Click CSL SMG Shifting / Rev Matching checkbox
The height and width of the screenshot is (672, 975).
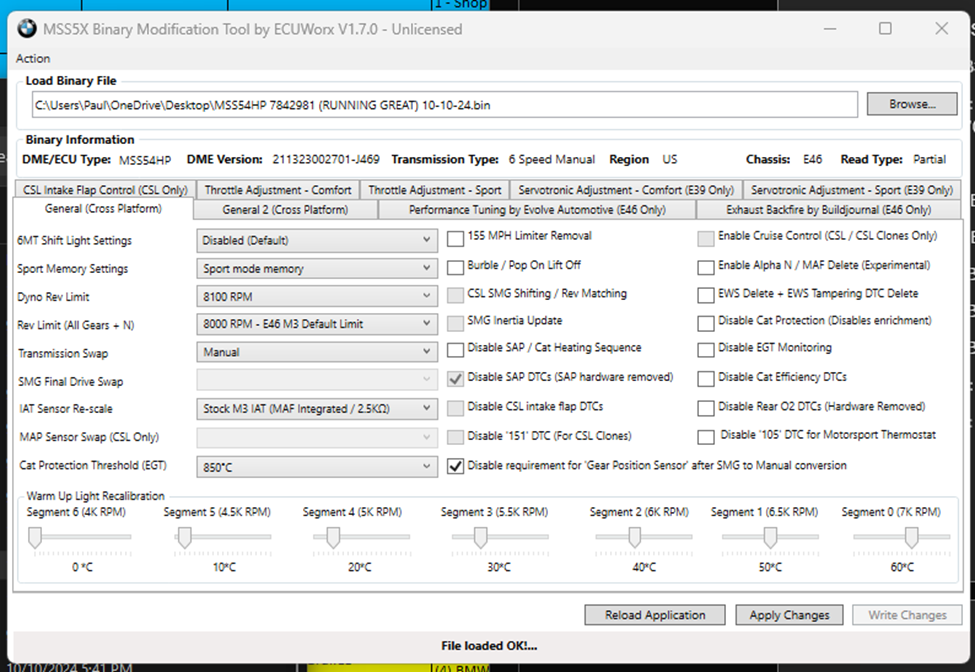tap(456, 295)
